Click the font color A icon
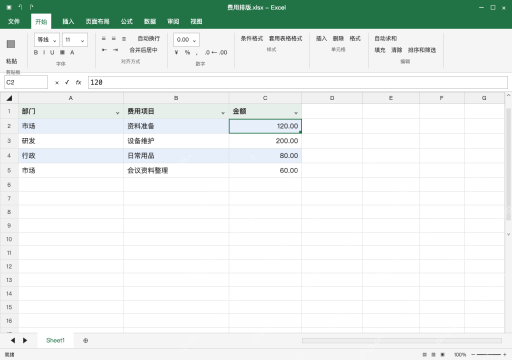The height and width of the screenshot is (360, 512). tap(72, 52)
